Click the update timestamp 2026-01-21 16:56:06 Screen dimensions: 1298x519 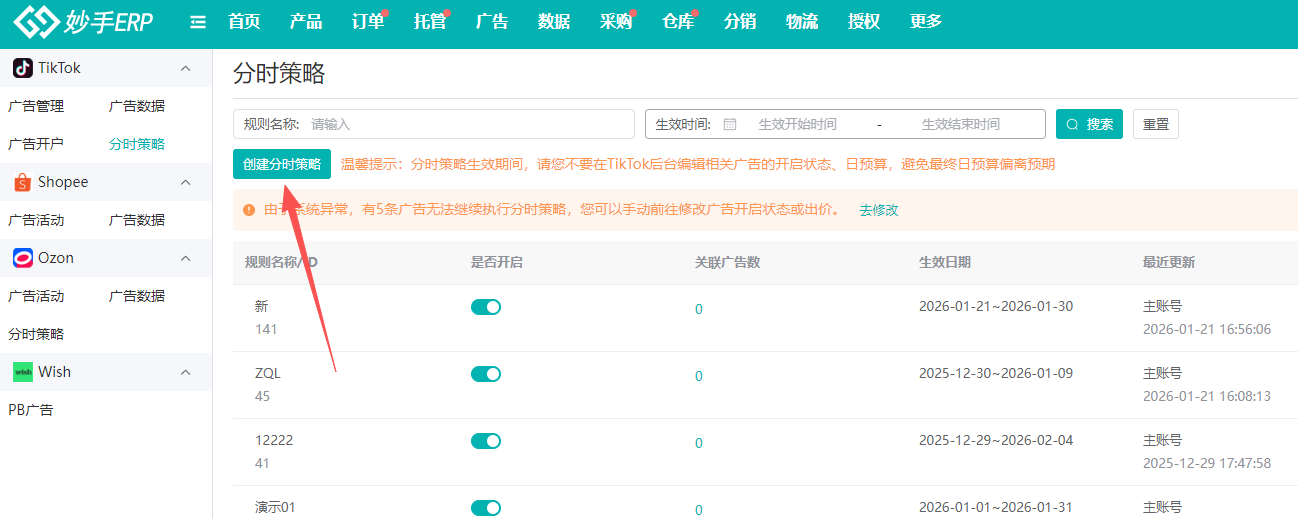(x=1207, y=329)
